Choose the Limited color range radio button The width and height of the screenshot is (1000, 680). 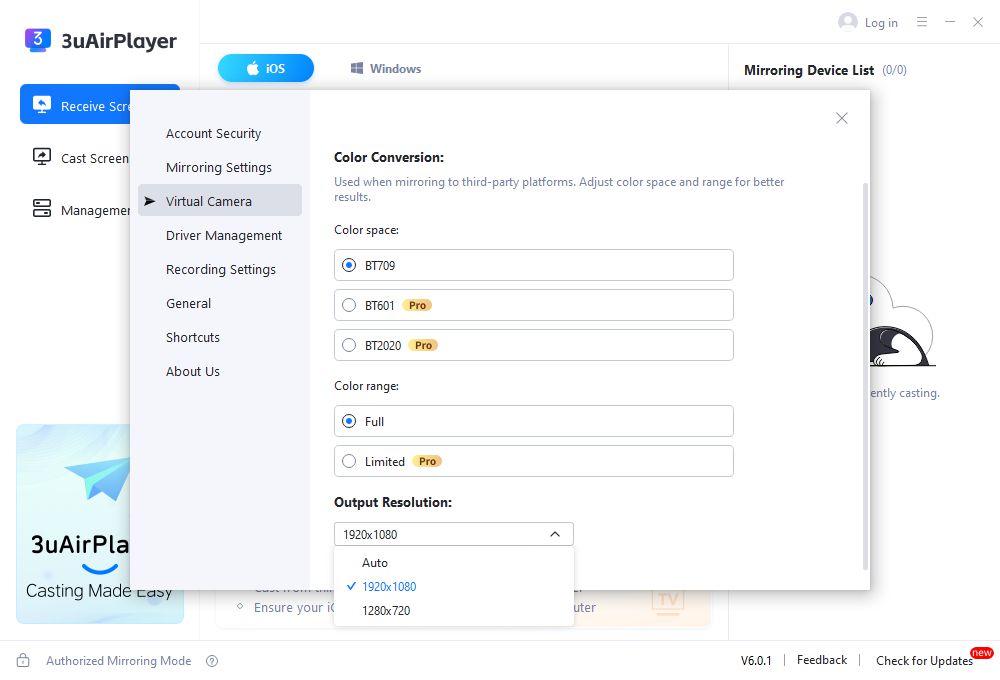pyautogui.click(x=349, y=461)
